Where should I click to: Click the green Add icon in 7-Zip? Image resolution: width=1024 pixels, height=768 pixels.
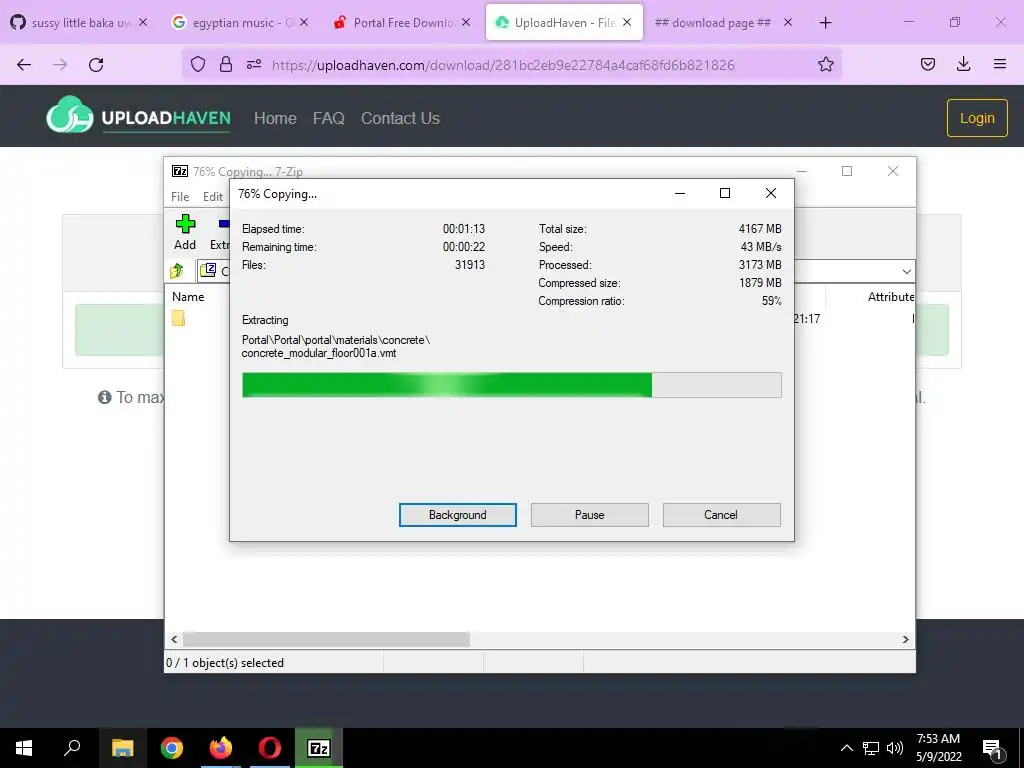[185, 224]
